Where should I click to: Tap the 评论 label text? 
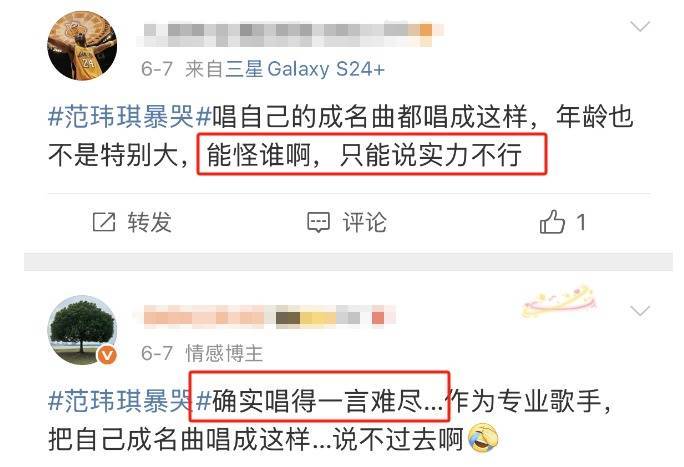[364, 222]
